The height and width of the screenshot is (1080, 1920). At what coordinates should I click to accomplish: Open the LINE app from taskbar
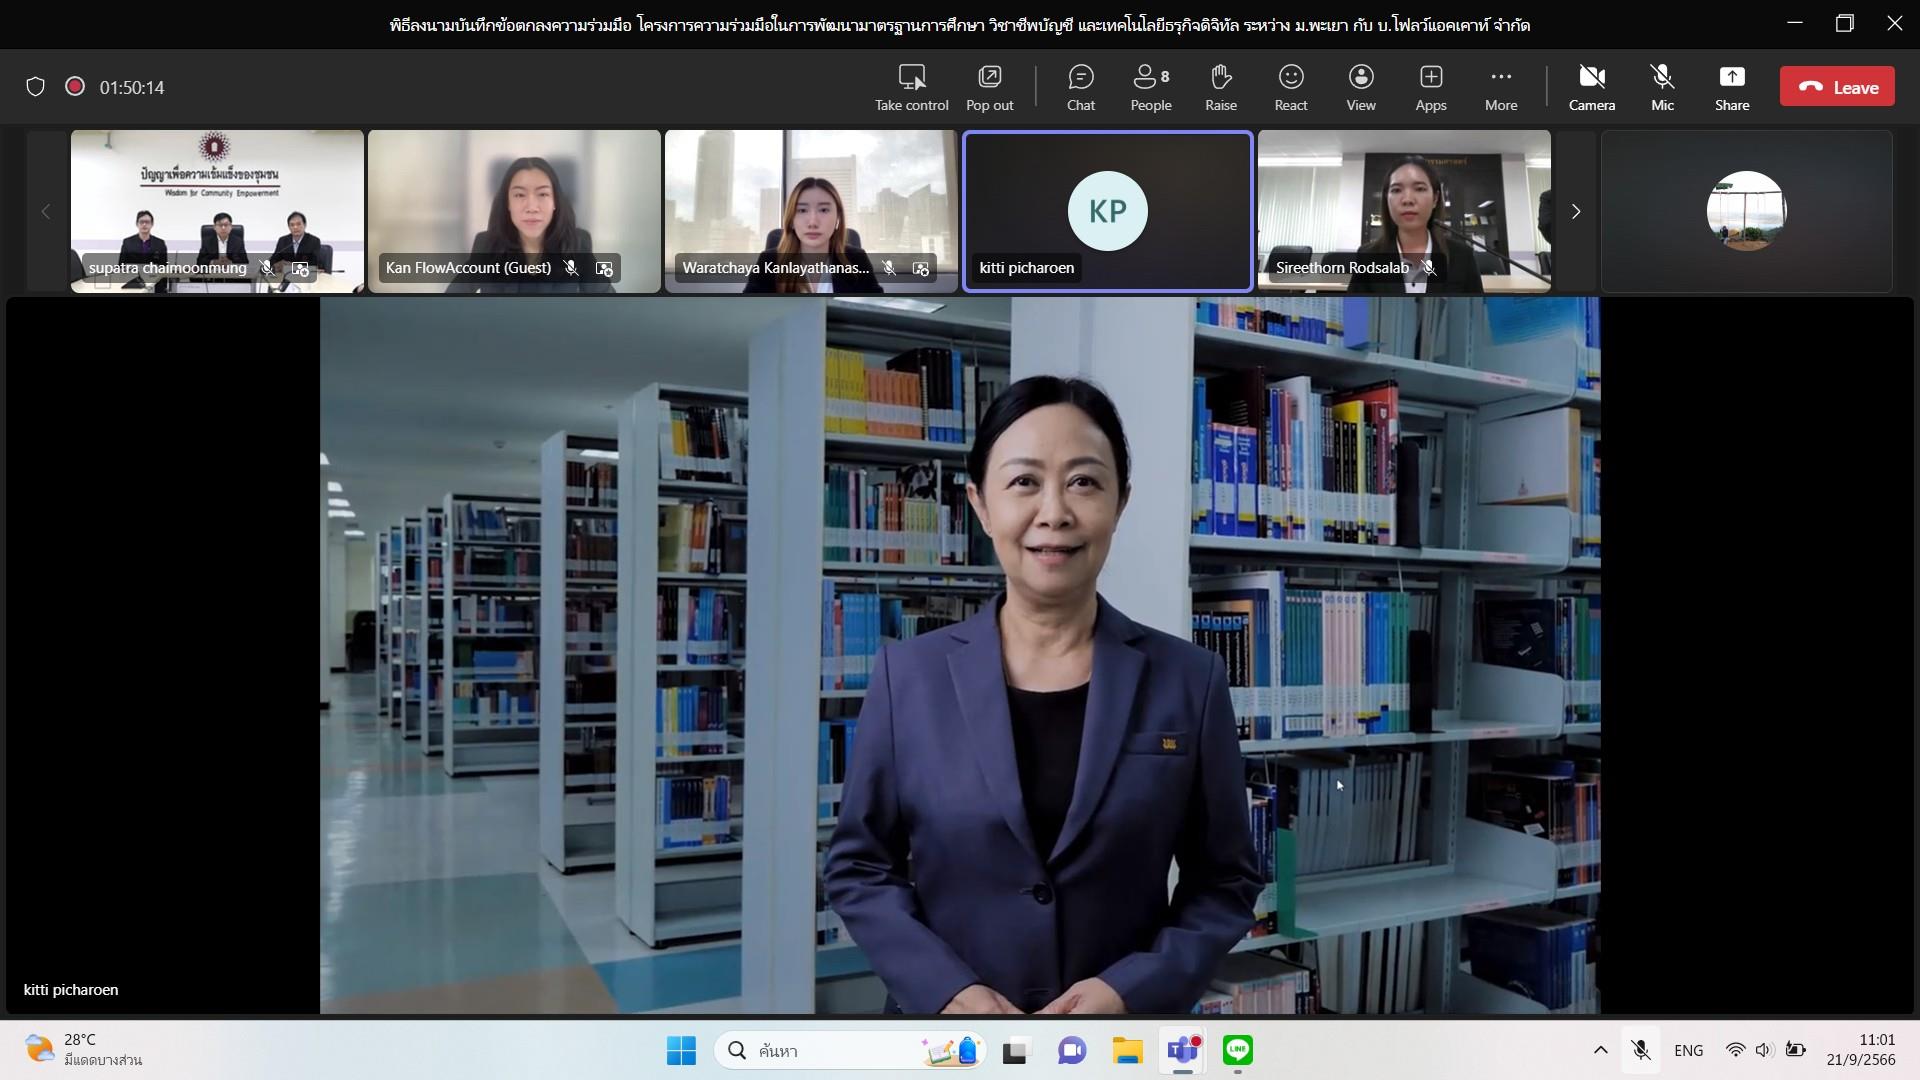pos(1238,1050)
